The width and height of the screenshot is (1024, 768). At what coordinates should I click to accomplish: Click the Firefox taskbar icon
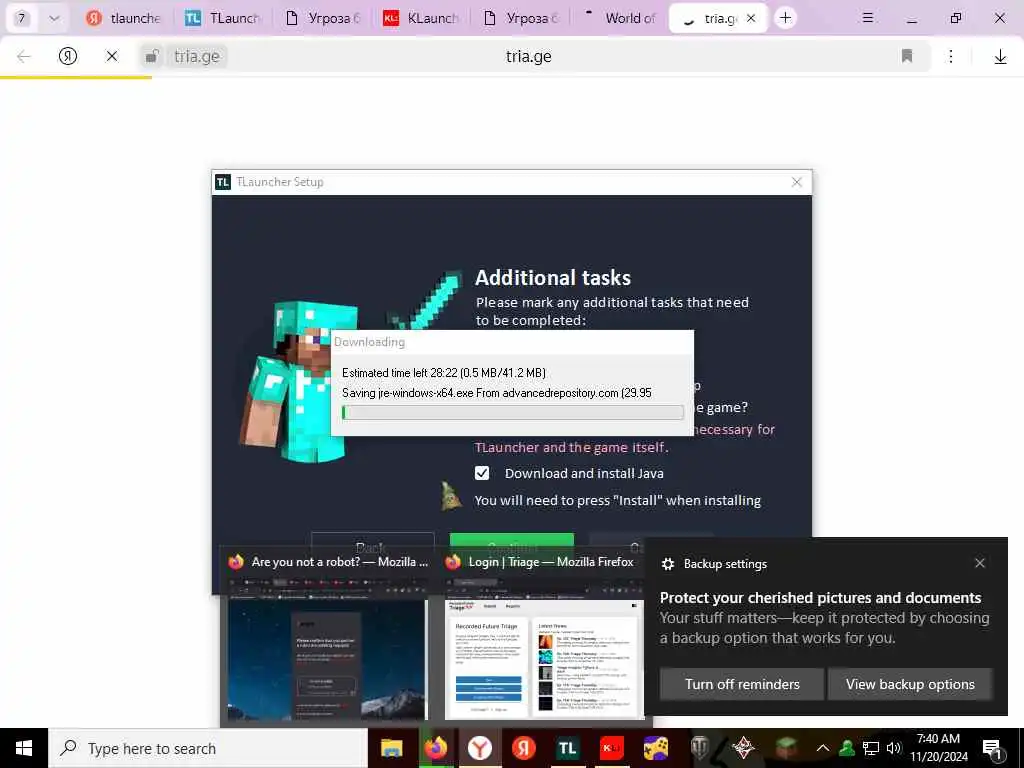(436, 748)
